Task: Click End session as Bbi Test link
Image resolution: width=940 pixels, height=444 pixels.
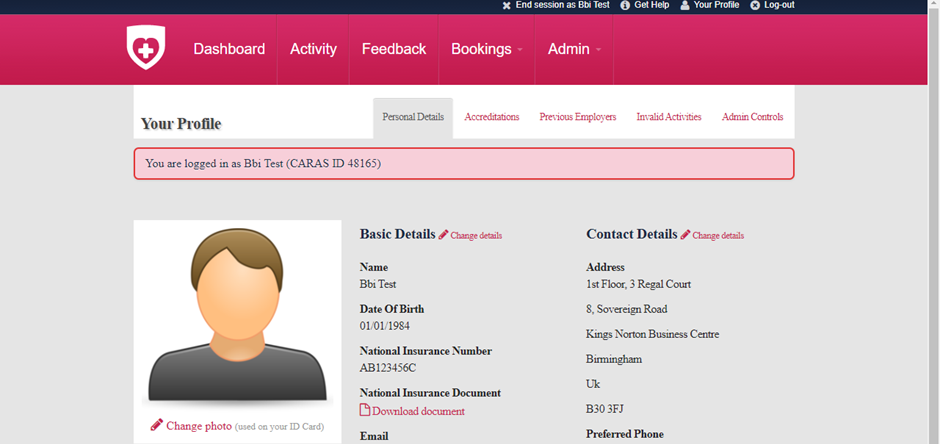Action: [x=562, y=5]
